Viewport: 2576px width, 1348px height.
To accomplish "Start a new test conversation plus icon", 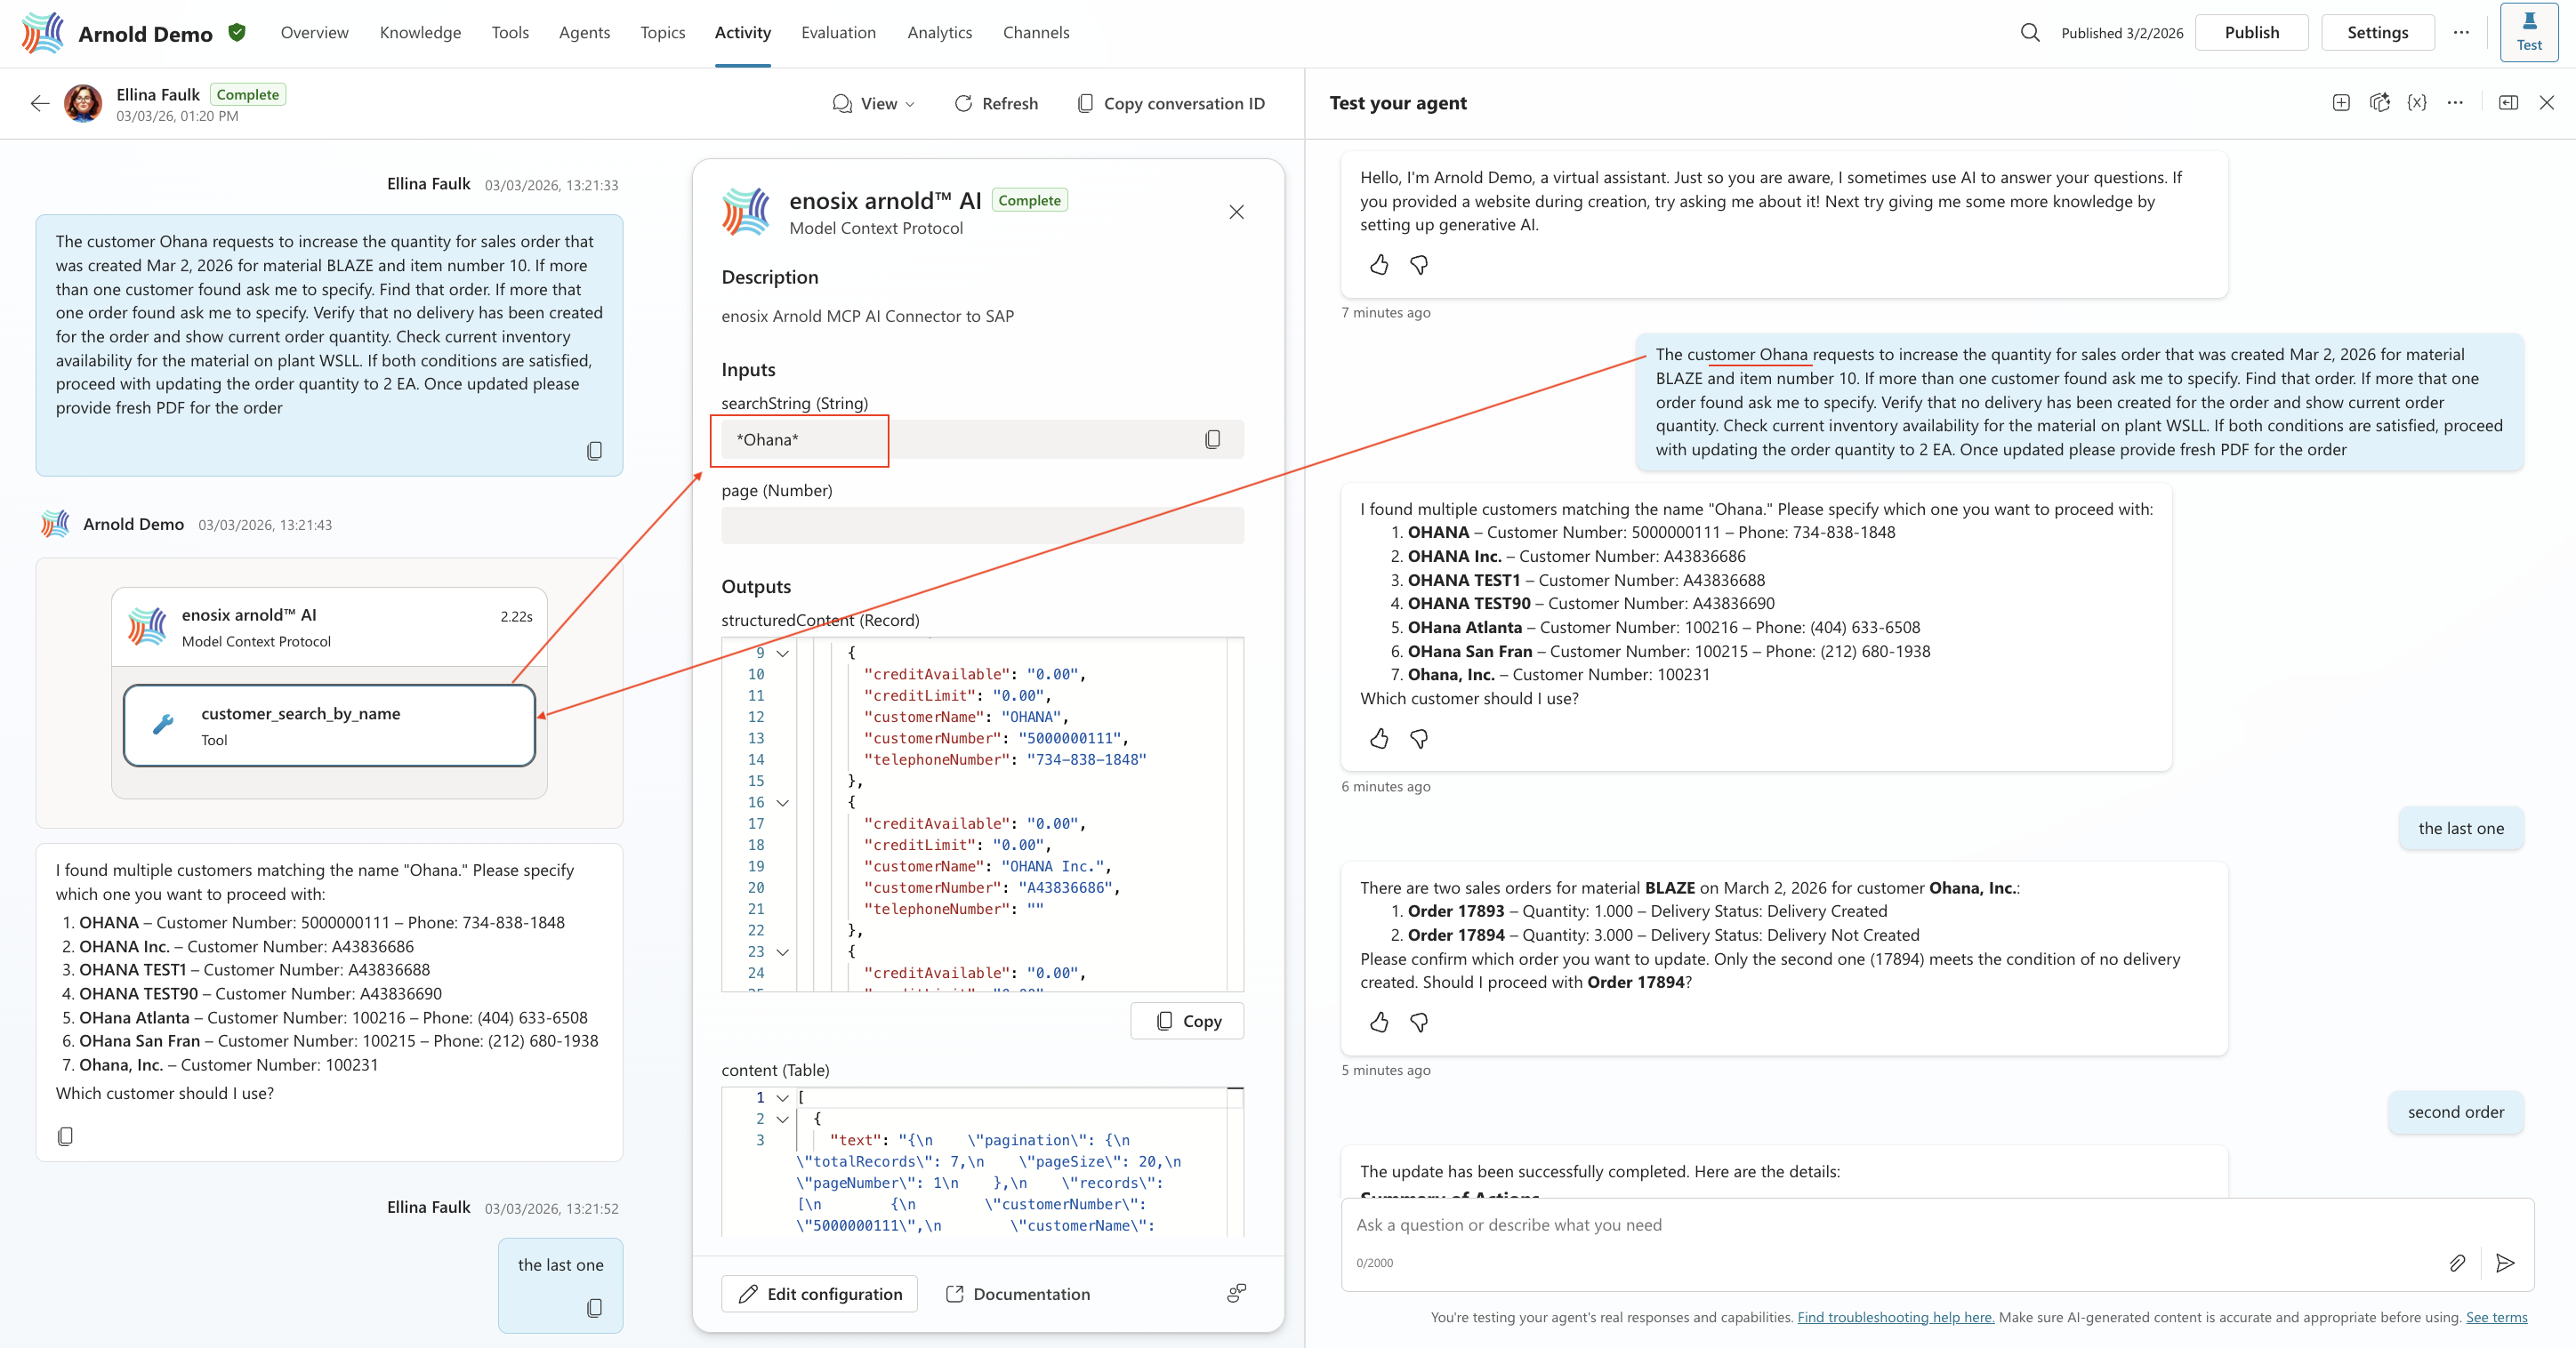I will (2341, 102).
